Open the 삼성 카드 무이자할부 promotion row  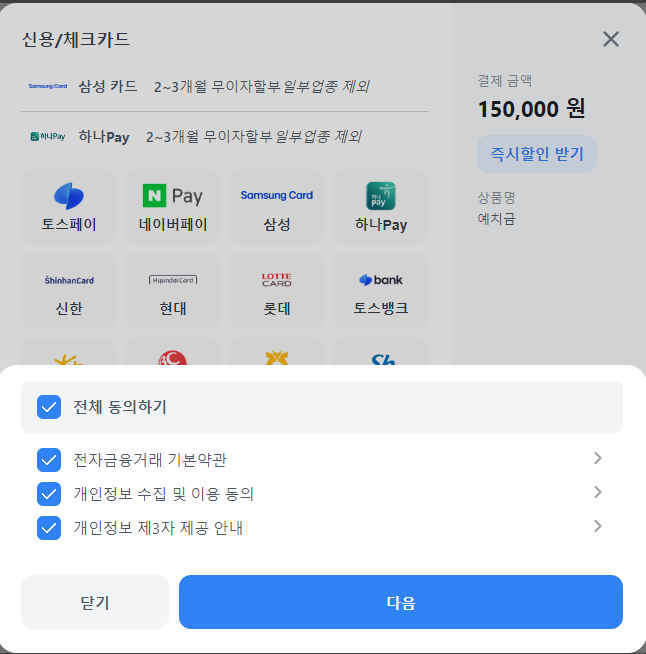pyautogui.click(x=225, y=86)
